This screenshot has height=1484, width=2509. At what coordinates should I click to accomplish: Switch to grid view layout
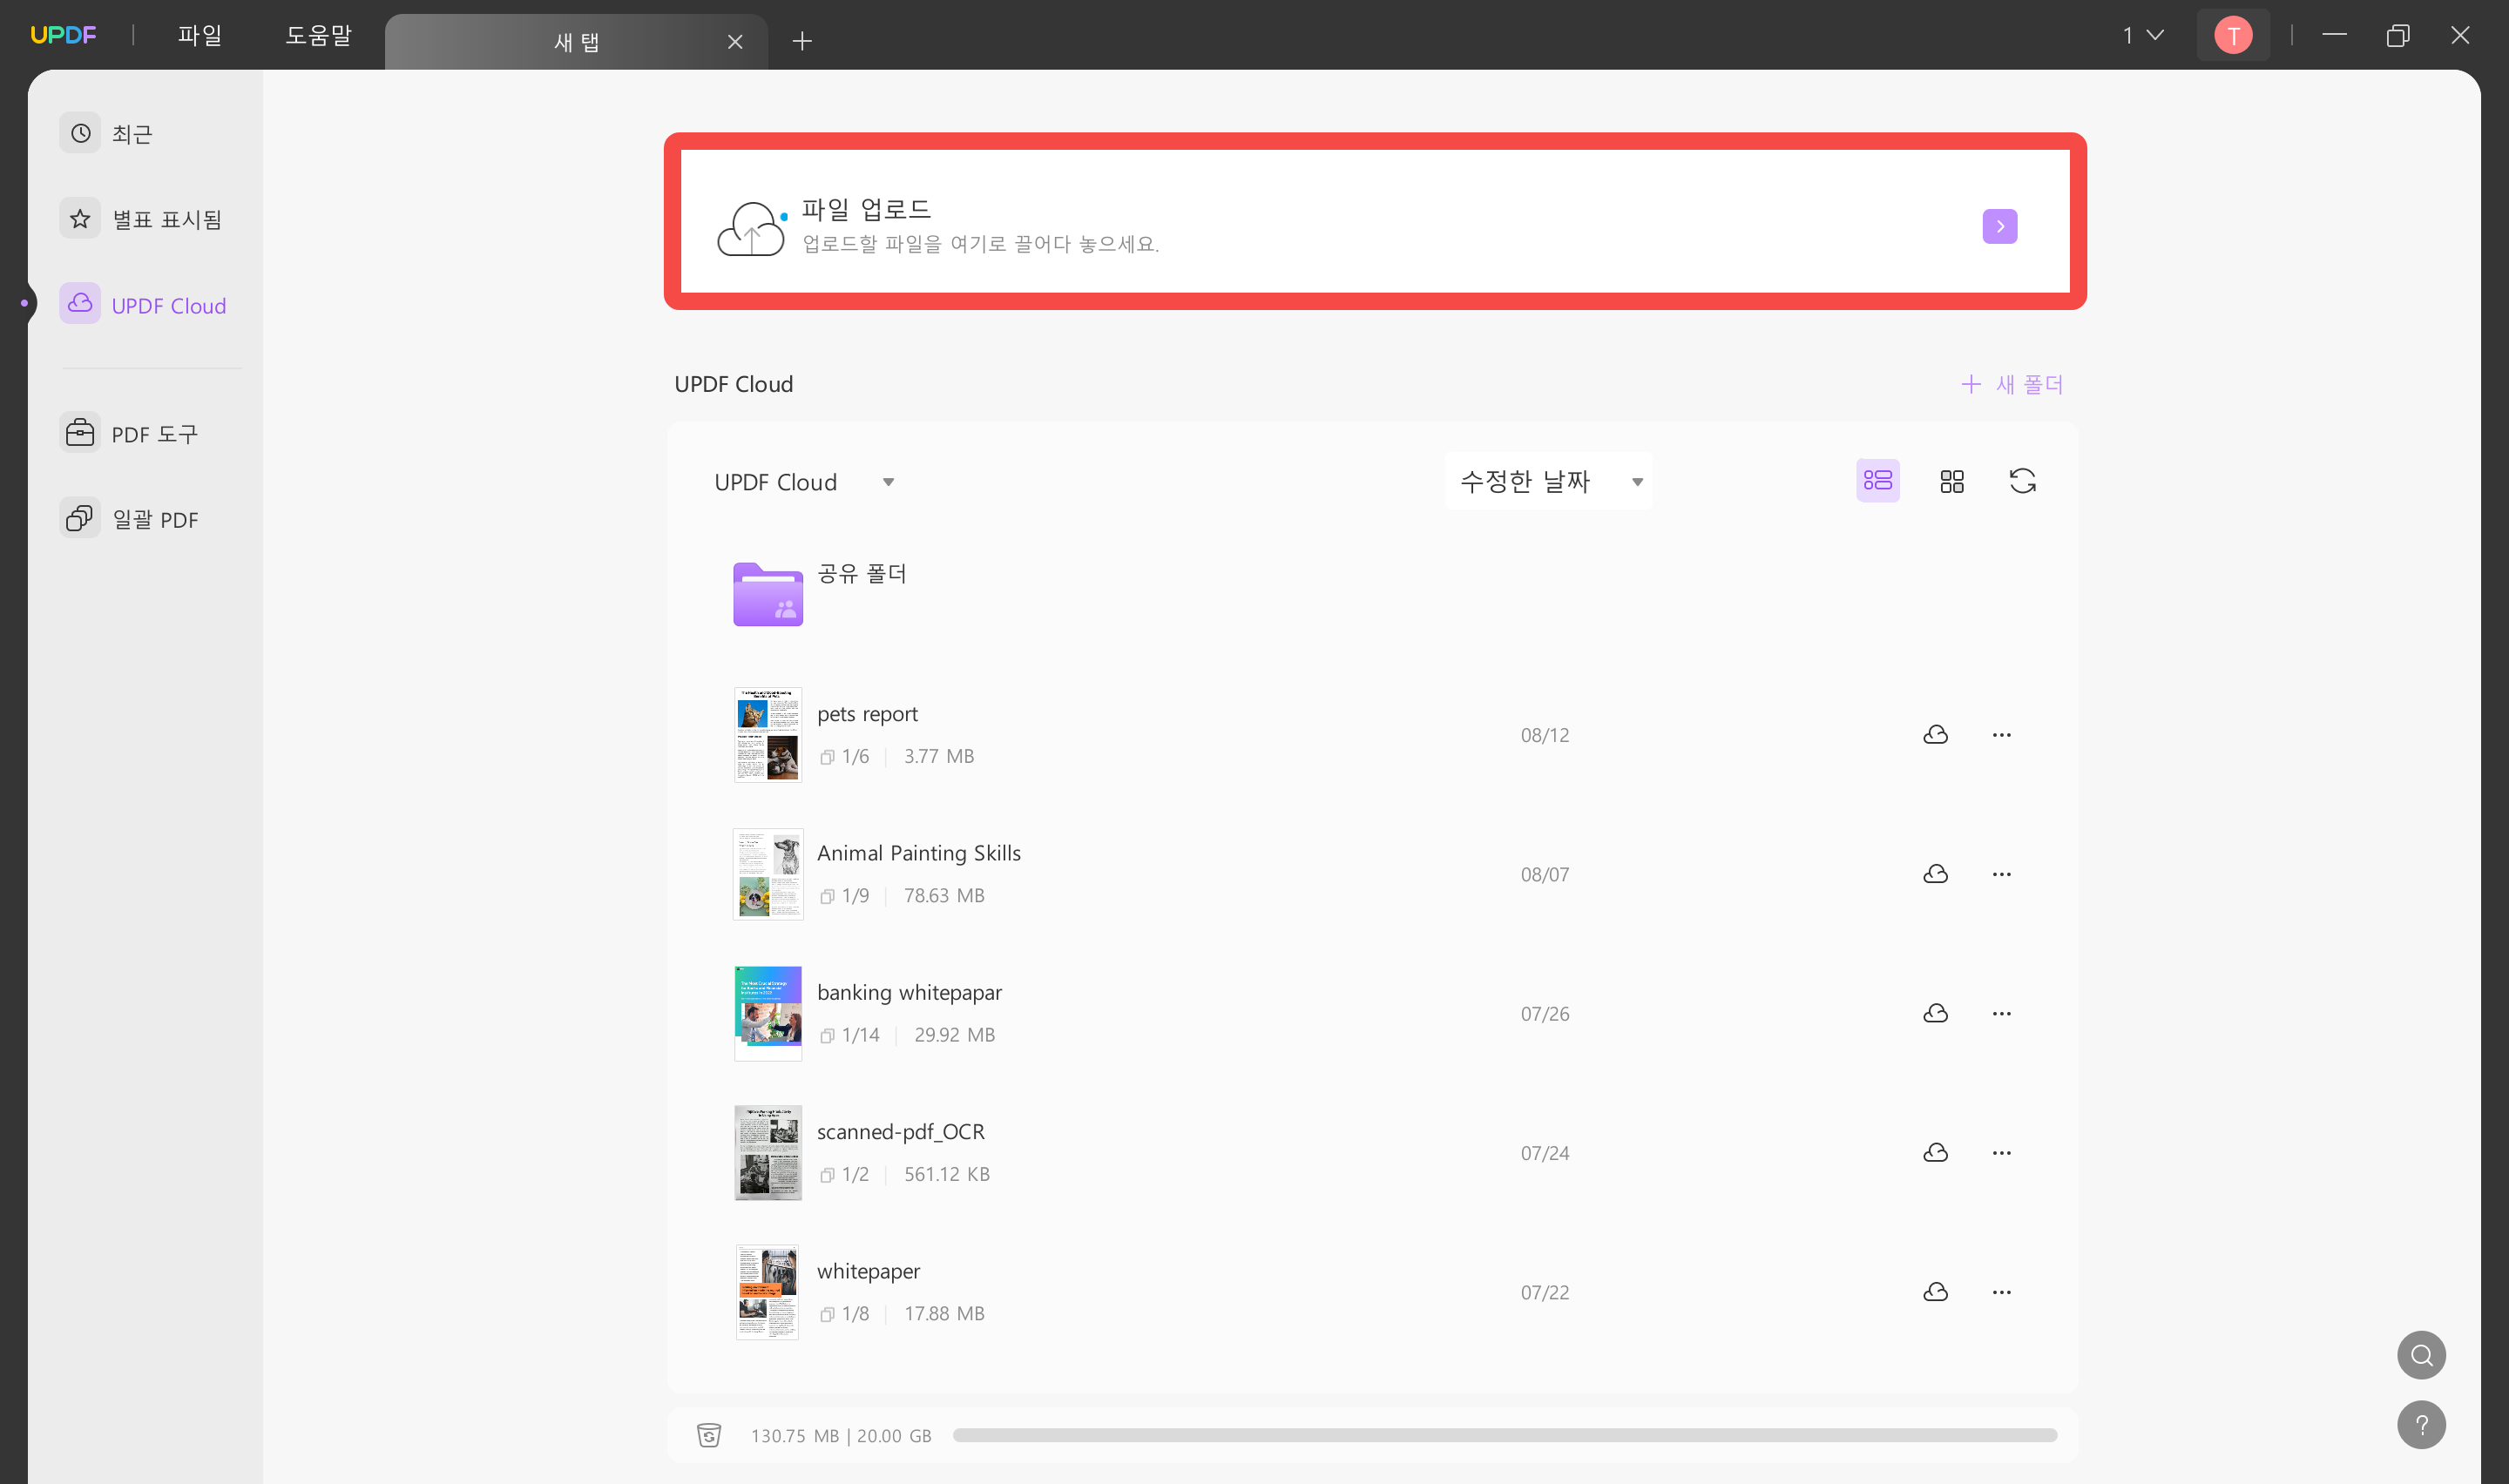click(x=1951, y=482)
